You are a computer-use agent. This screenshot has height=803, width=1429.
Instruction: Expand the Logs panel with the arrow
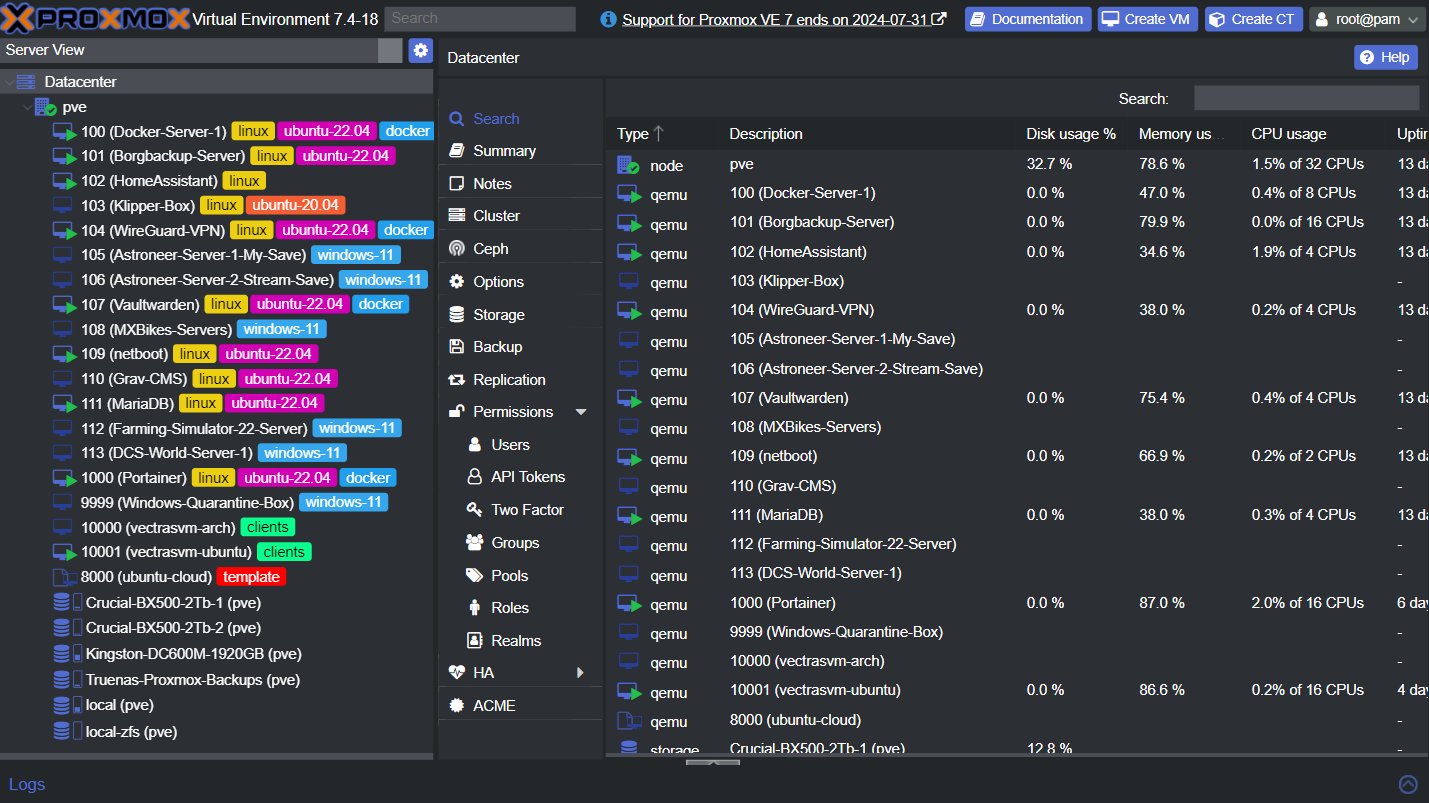click(1408, 784)
